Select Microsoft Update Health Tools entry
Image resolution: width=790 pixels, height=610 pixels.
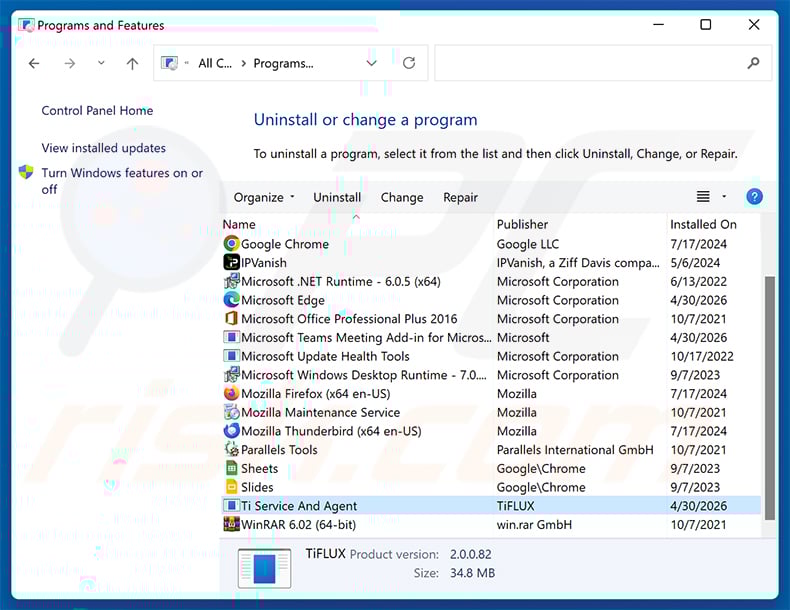(x=325, y=357)
